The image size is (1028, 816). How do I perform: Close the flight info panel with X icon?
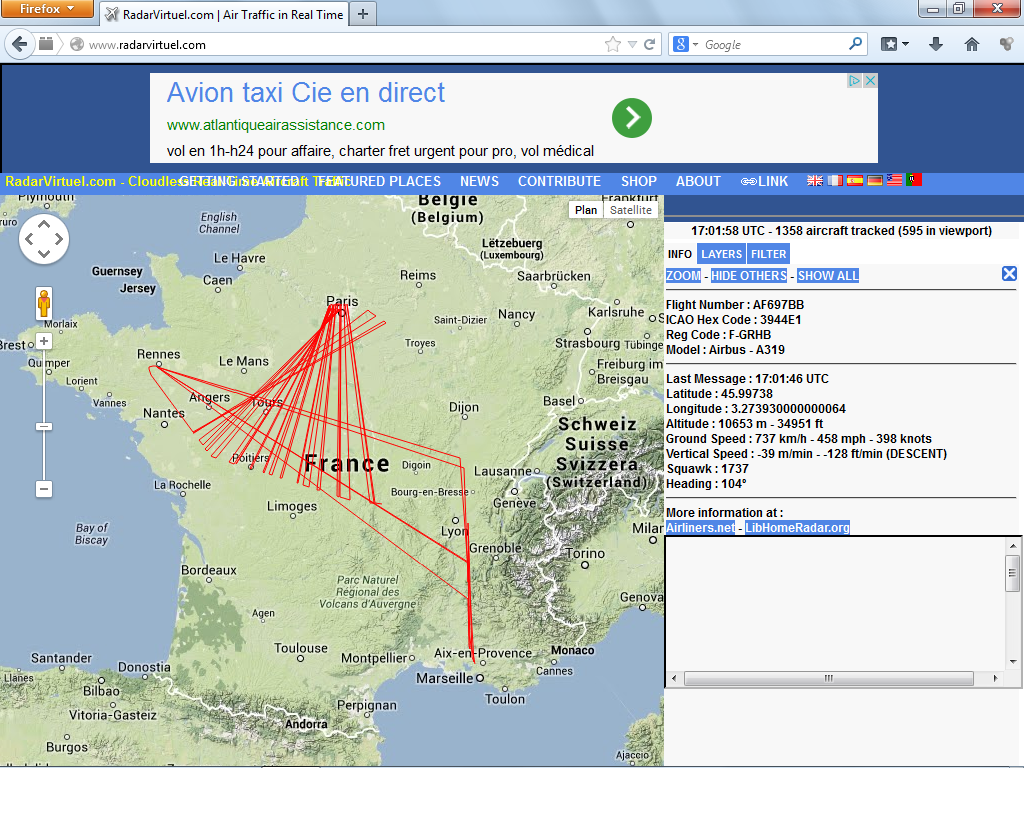pos(1009,274)
